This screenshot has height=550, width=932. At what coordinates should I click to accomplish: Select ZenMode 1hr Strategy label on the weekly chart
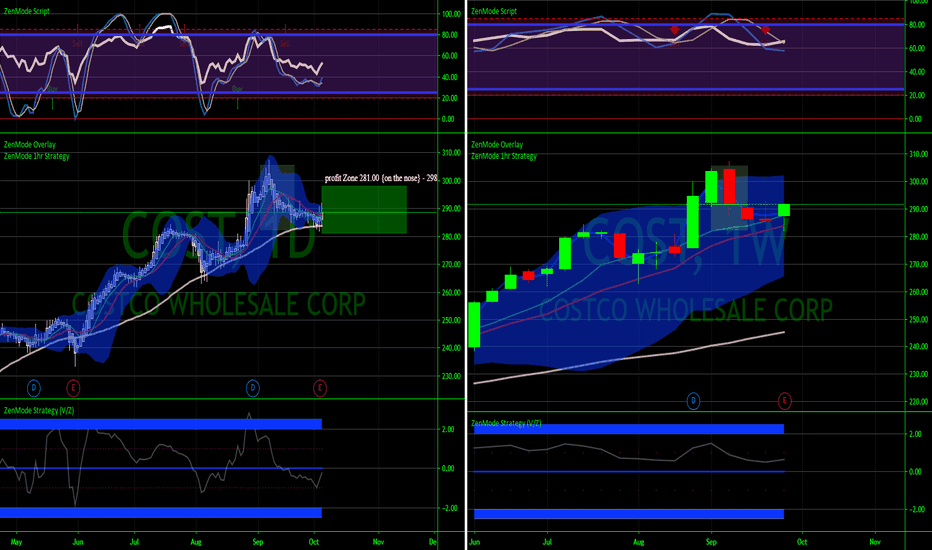(503, 156)
